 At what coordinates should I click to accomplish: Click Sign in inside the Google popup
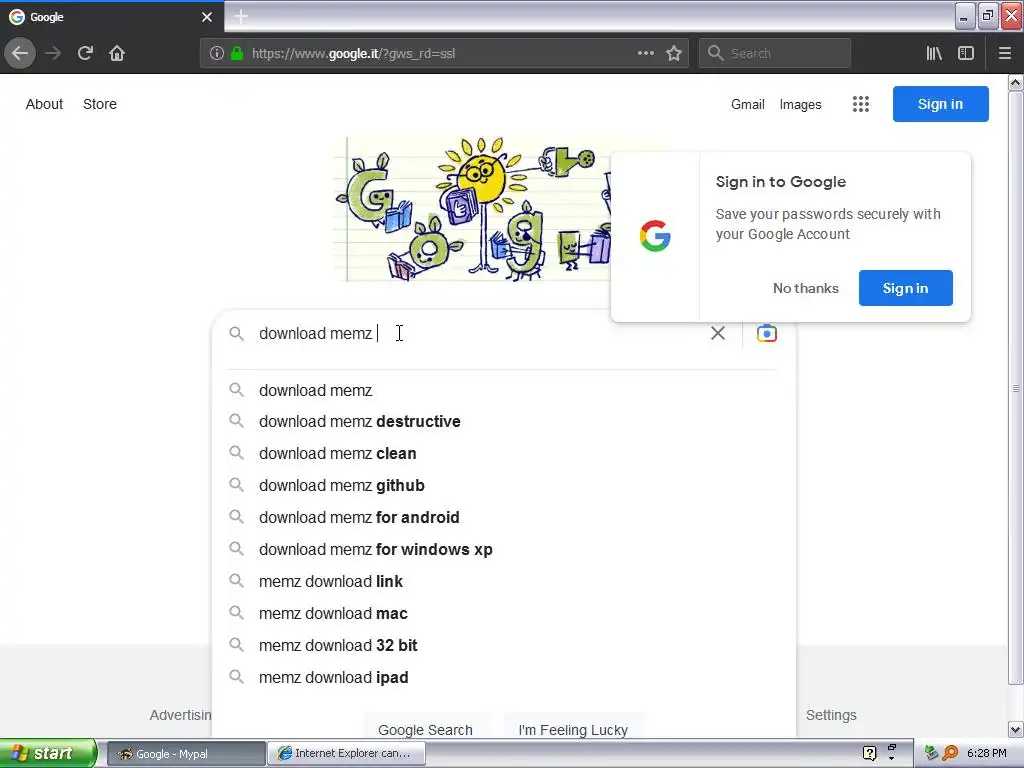[x=905, y=288]
